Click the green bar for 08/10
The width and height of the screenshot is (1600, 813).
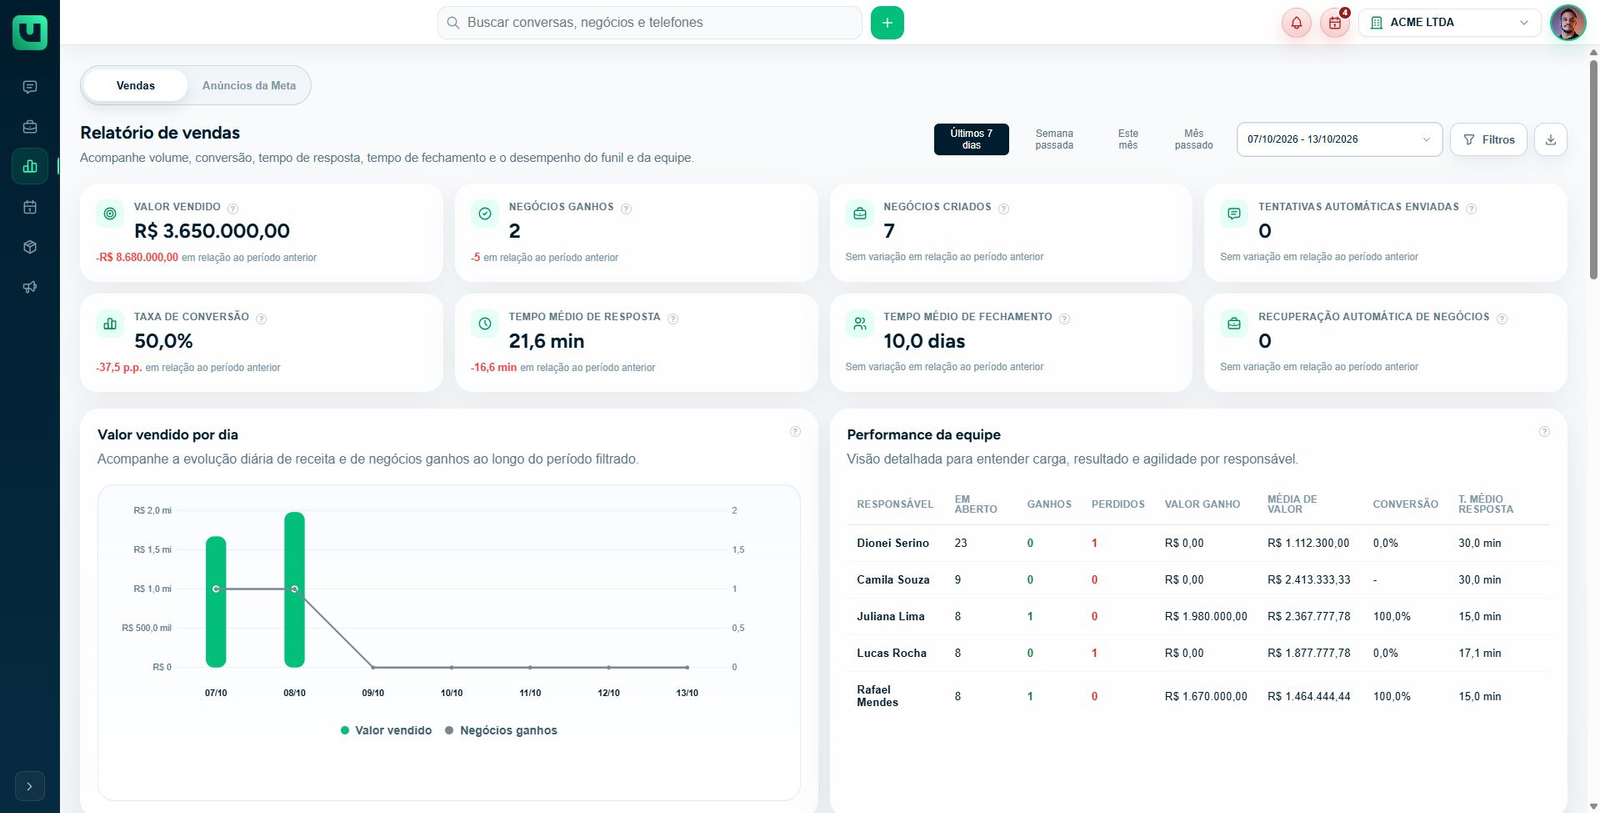(x=294, y=590)
